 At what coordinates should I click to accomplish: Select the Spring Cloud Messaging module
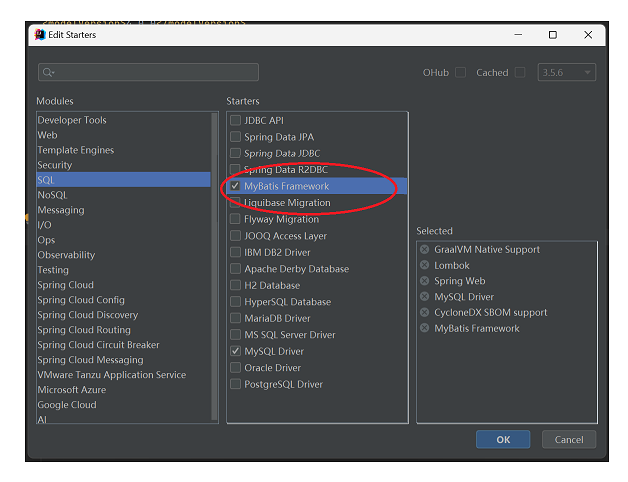123,360
